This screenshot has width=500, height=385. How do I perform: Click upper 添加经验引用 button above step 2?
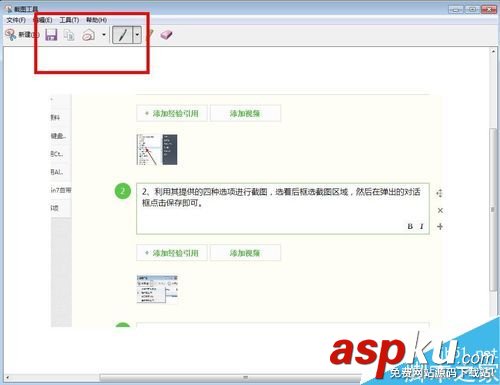click(172, 113)
